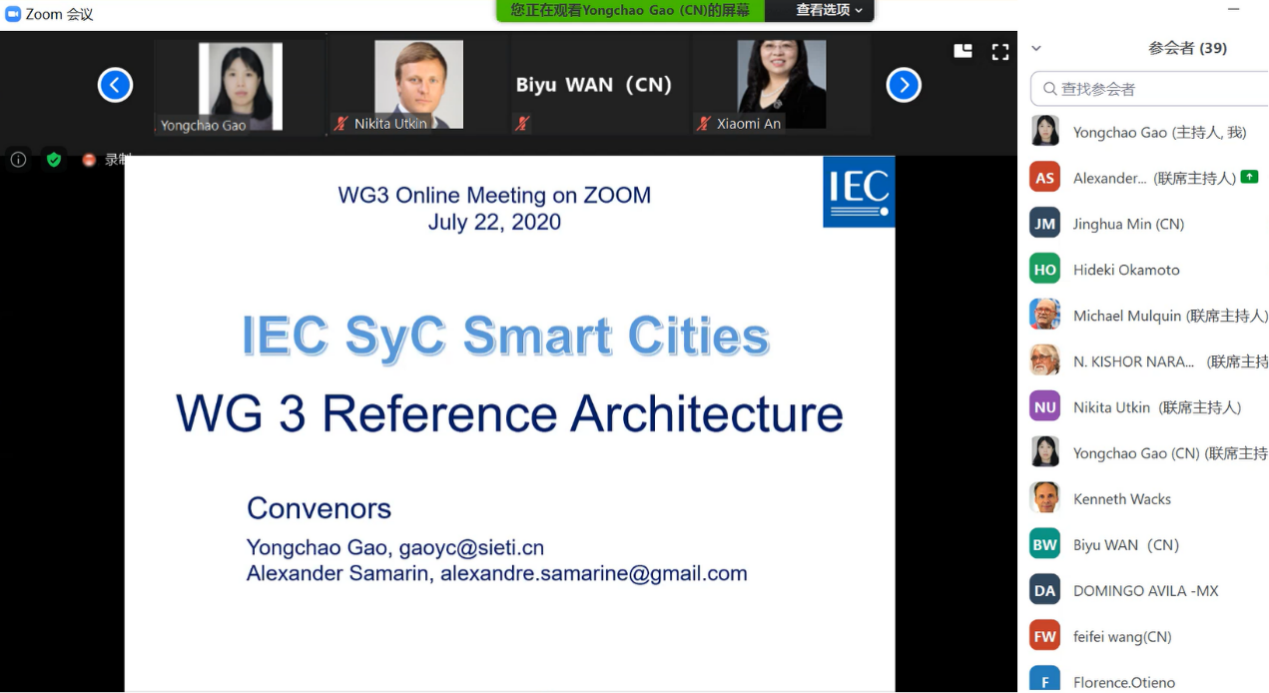Screen dimensions: 1269x693
Task: Open the 查看选项 view options dropdown
Action: [829, 10]
